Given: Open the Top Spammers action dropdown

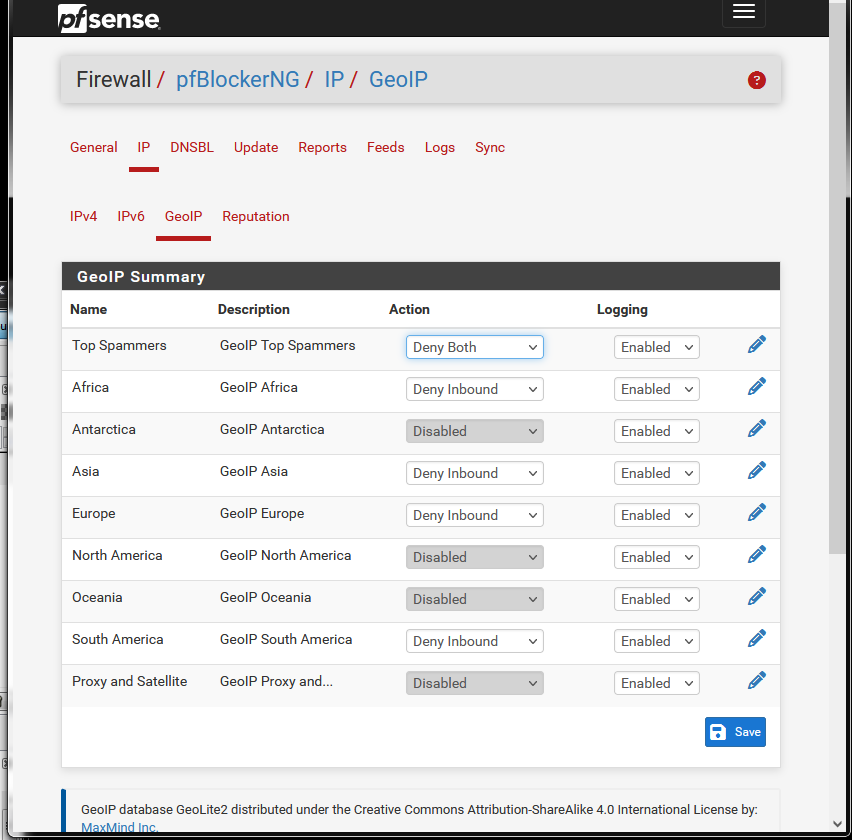Looking at the screenshot, I should [474, 347].
